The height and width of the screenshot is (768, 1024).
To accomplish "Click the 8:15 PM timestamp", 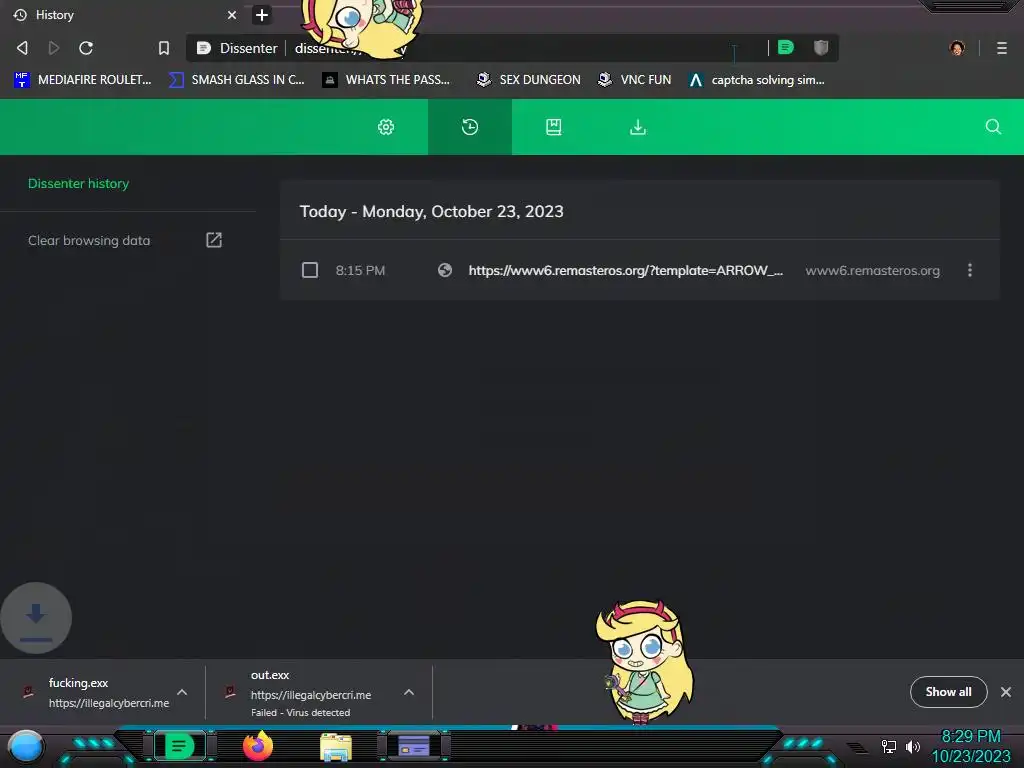I will pyautogui.click(x=360, y=270).
